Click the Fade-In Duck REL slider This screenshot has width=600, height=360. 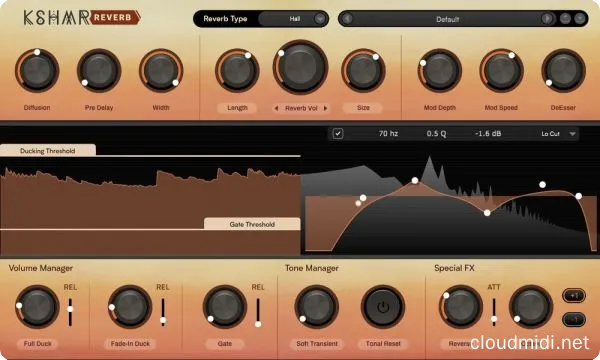pyautogui.click(x=163, y=312)
